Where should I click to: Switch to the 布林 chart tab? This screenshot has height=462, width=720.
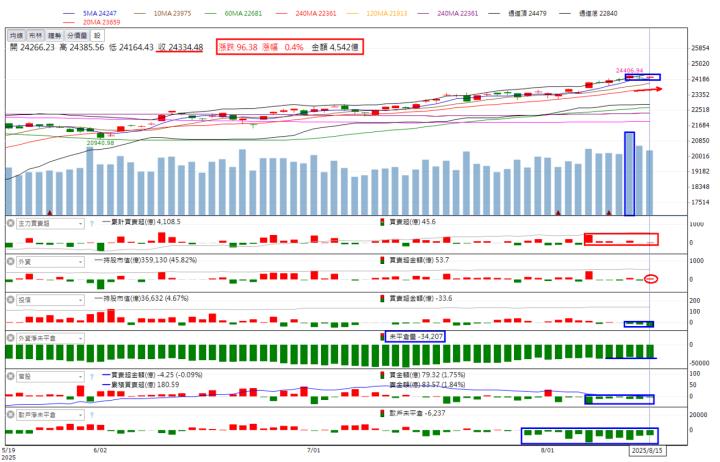[35, 35]
